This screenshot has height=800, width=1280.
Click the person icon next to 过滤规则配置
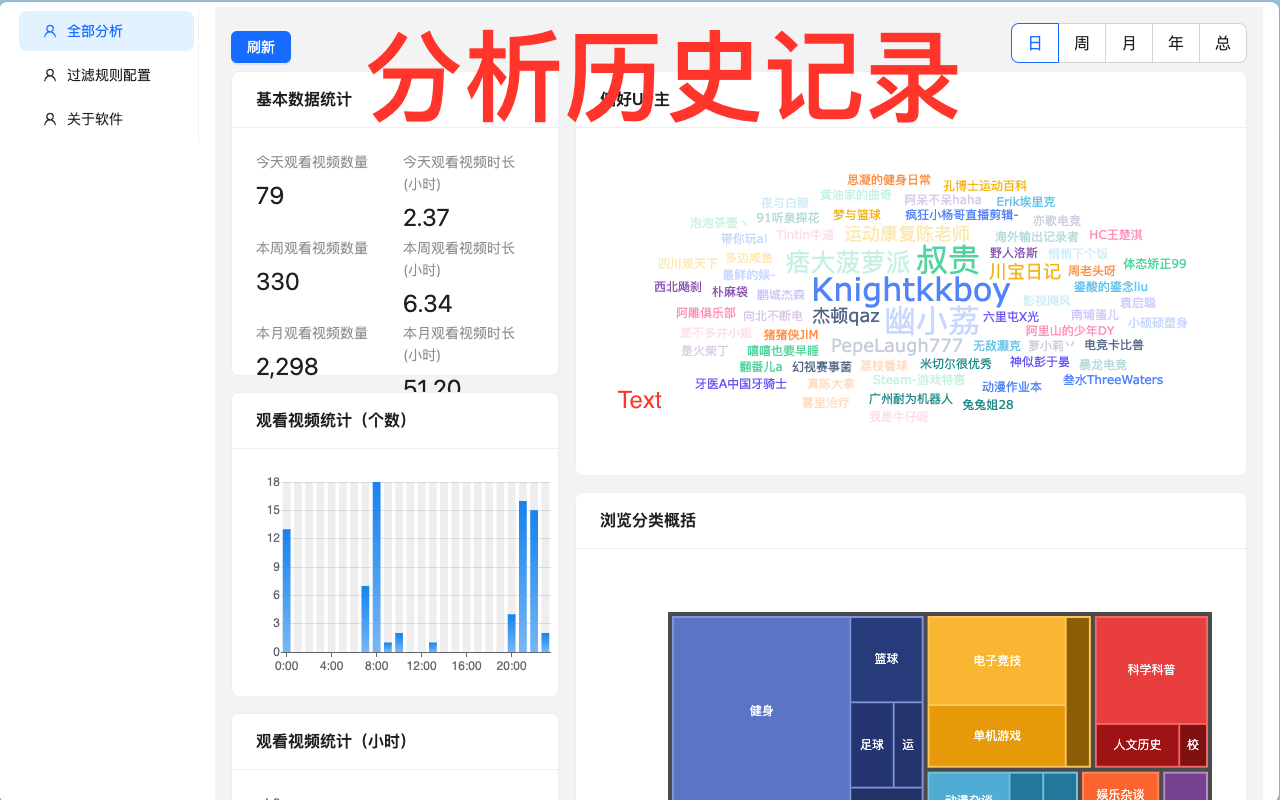(x=49, y=75)
